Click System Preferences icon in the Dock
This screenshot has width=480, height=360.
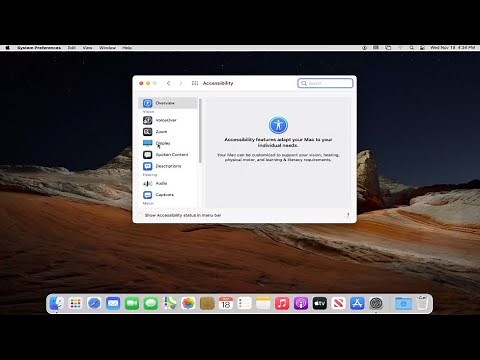tap(376, 303)
